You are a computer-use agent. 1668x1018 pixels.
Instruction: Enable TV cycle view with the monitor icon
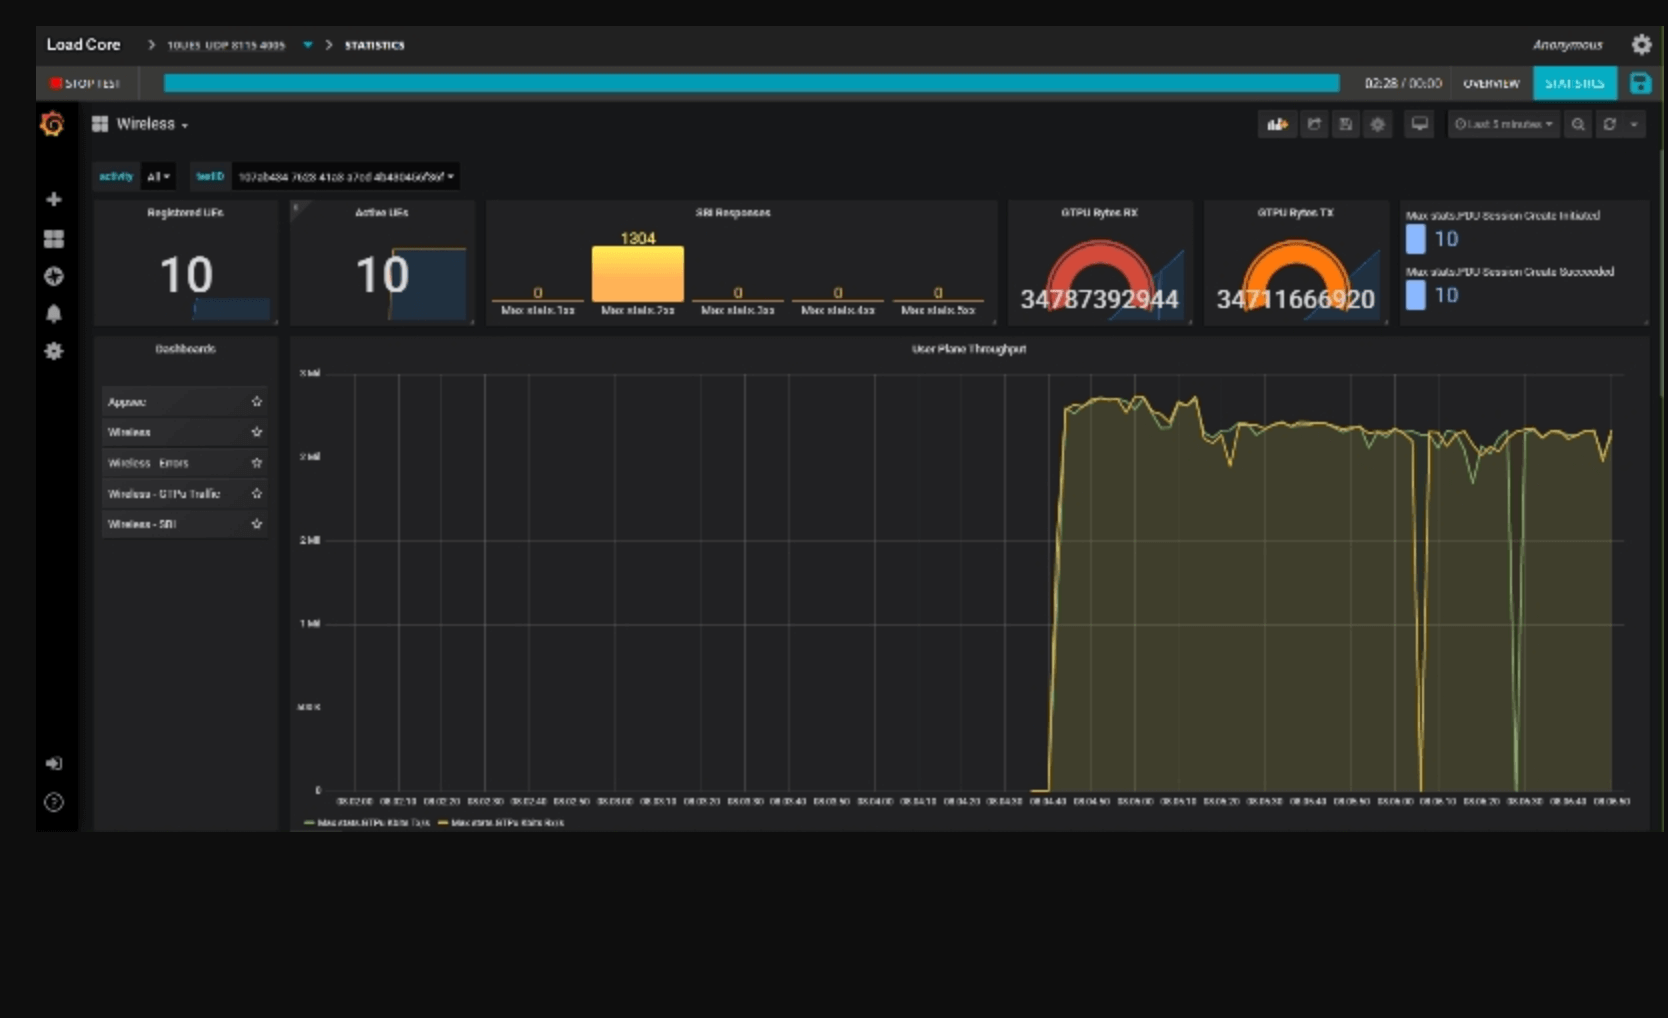point(1419,124)
